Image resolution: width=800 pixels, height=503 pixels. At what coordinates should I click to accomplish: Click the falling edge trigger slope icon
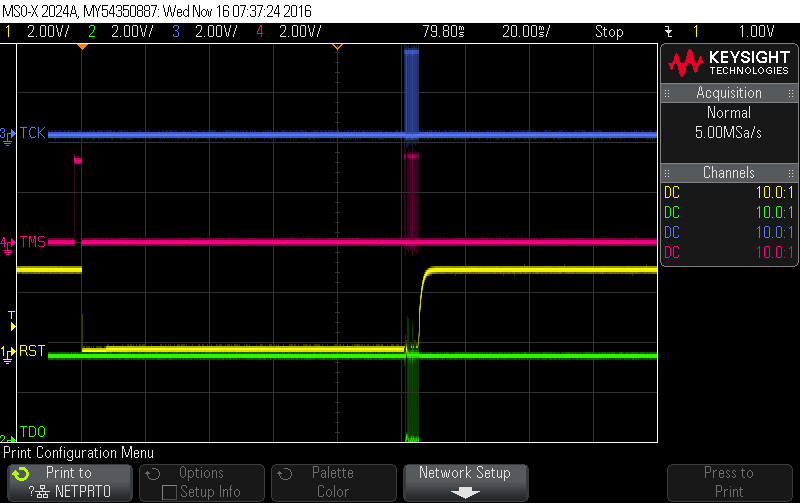(x=669, y=32)
